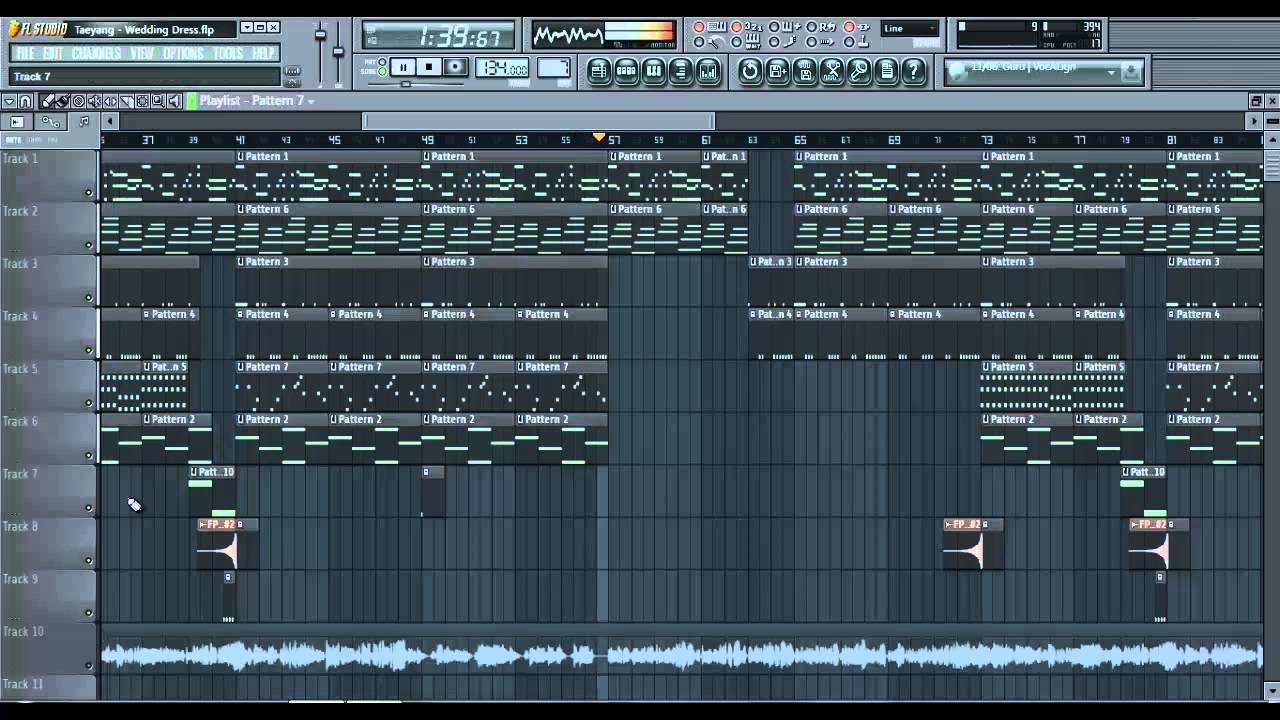
Task: Mute Track 1 using its green dot
Action: 88,193
